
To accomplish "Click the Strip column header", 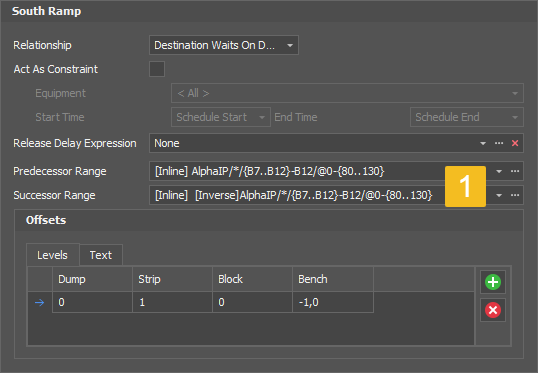I will tap(172, 279).
